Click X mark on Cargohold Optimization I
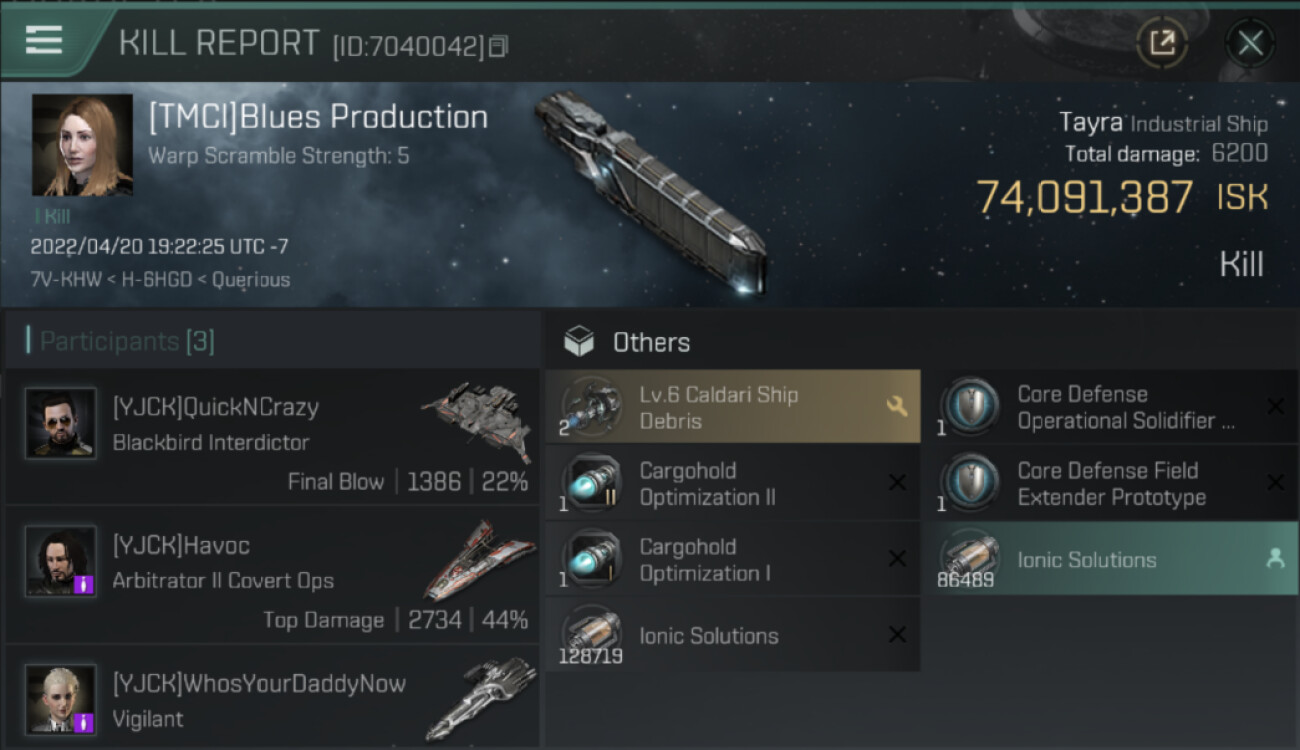The height and width of the screenshot is (750, 1300). click(x=897, y=559)
